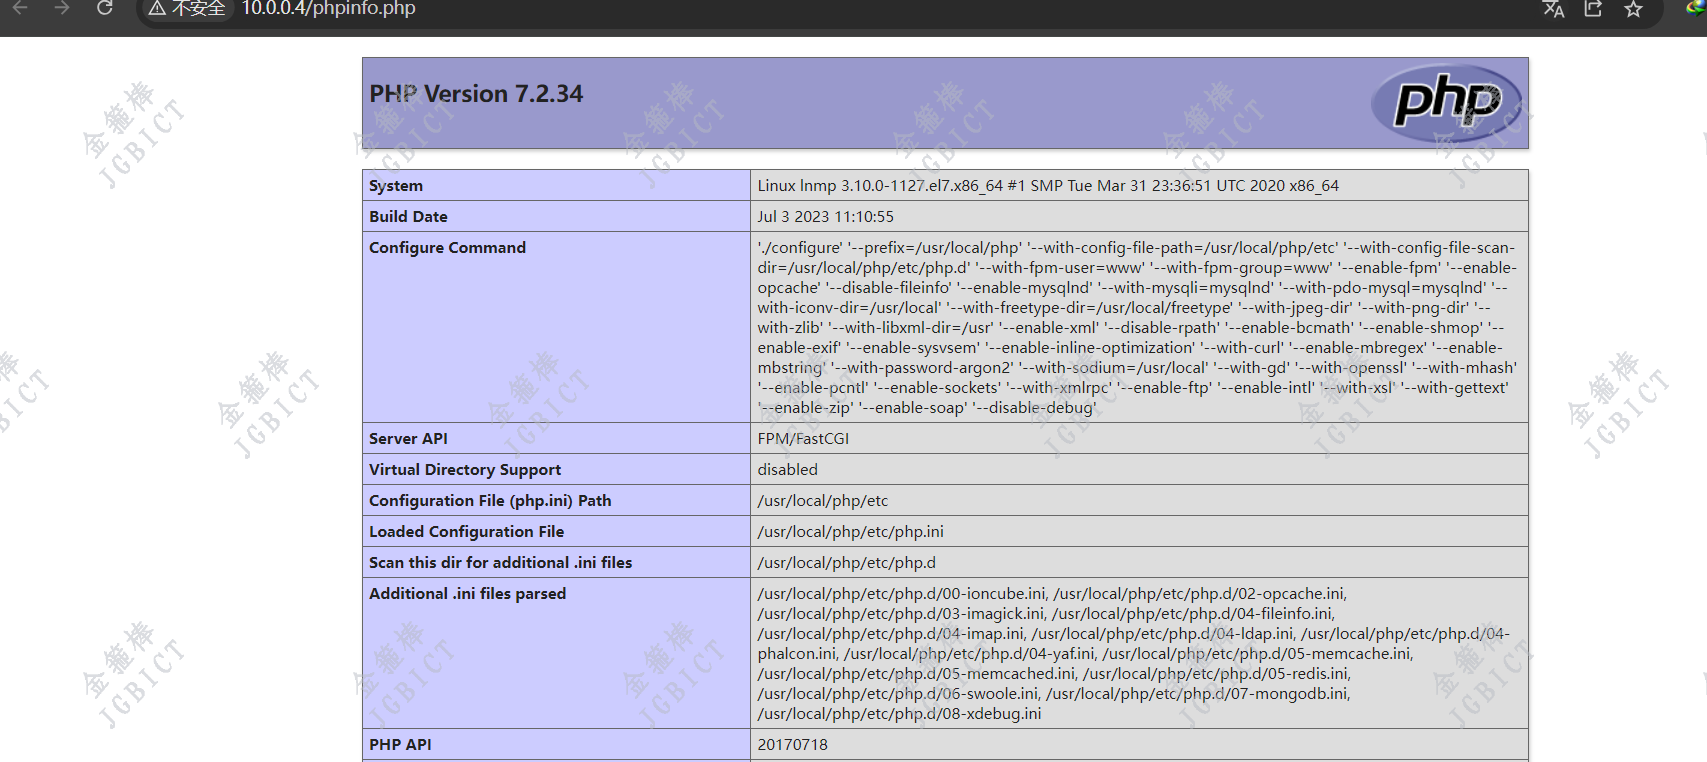Select the Build Date label
1707x762 pixels.
click(408, 217)
